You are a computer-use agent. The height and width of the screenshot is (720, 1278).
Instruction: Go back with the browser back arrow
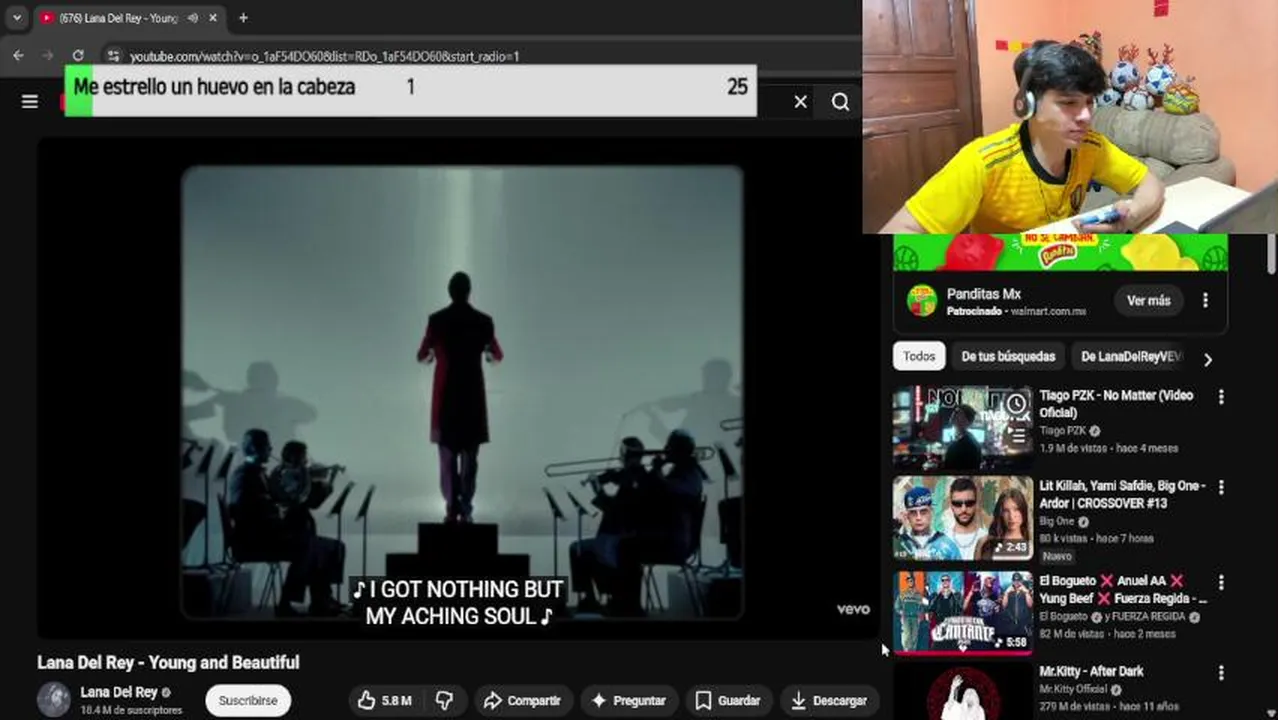pyautogui.click(x=18, y=56)
